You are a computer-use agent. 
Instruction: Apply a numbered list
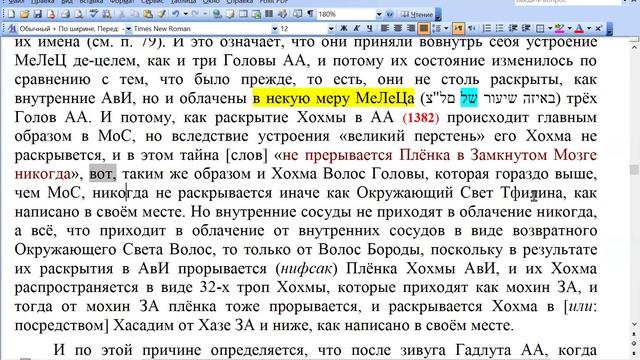[487, 28]
